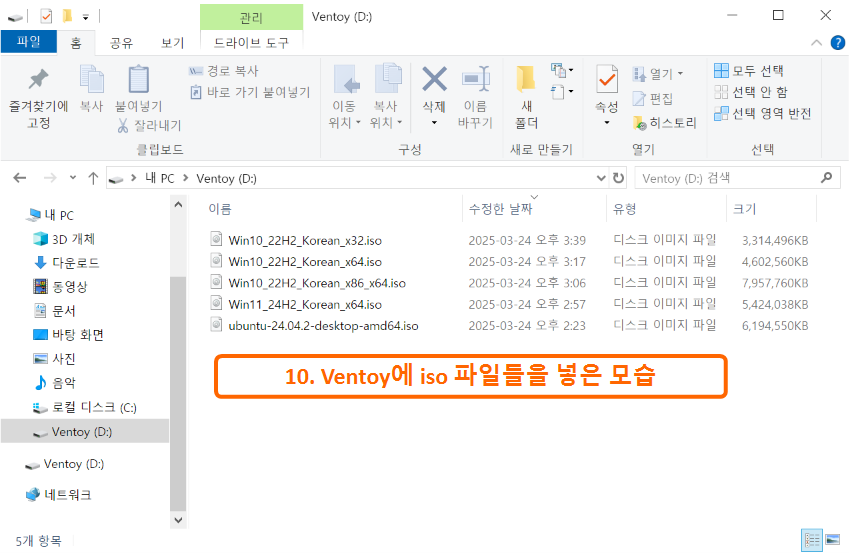The width and height of the screenshot is (849, 553).
Task: Click 내 PC in address bar breadcrumb
Action: click(x=160, y=178)
